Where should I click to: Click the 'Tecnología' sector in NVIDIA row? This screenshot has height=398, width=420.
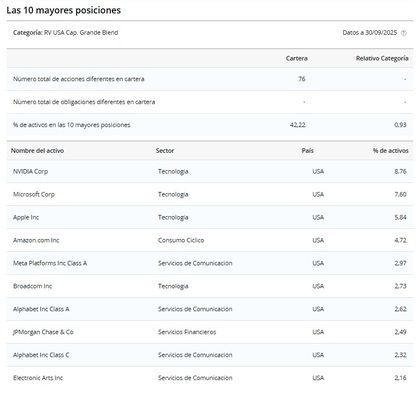pyautogui.click(x=173, y=171)
